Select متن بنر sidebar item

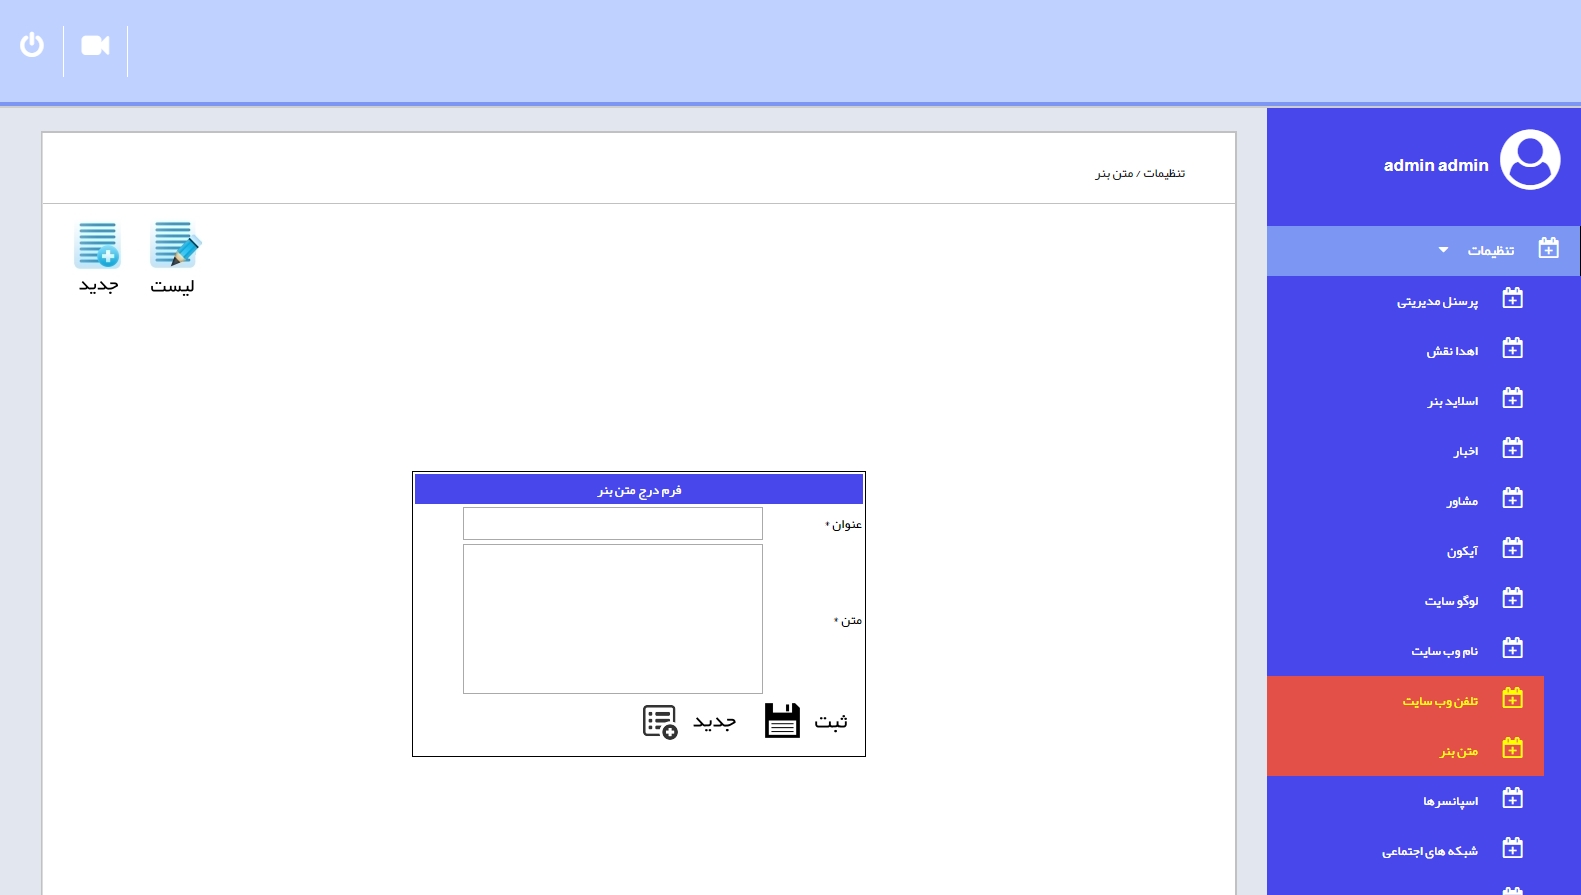click(x=1458, y=751)
